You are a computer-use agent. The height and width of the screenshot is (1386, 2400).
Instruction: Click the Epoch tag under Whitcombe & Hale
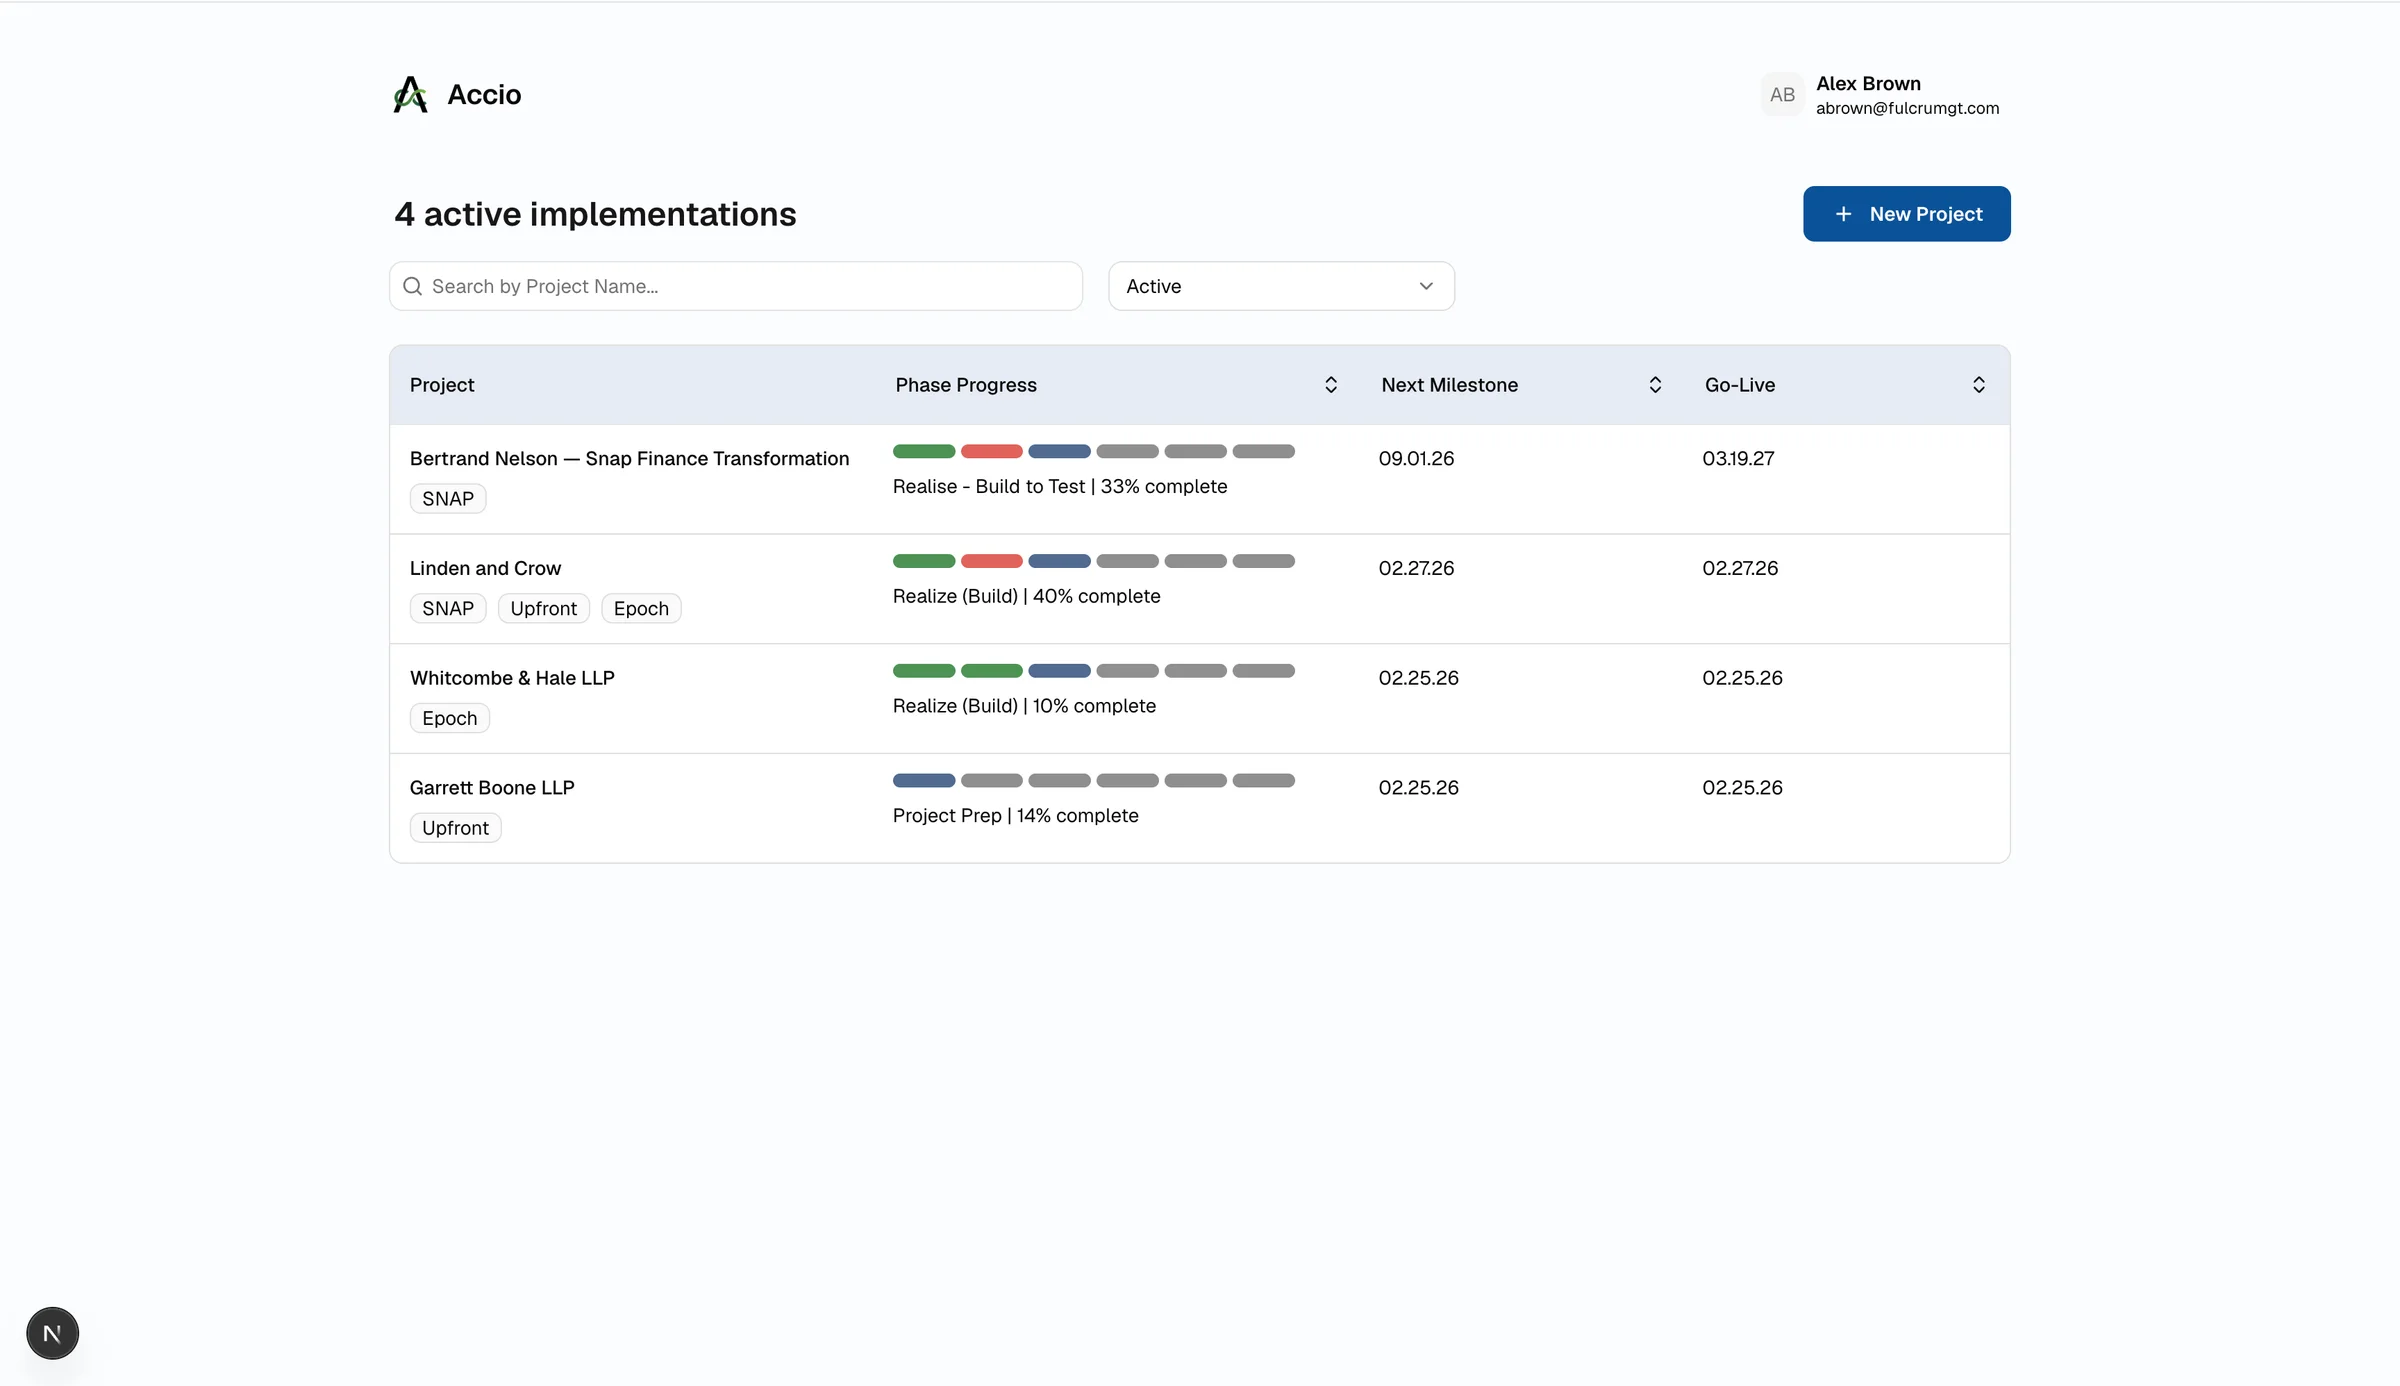pyautogui.click(x=449, y=718)
